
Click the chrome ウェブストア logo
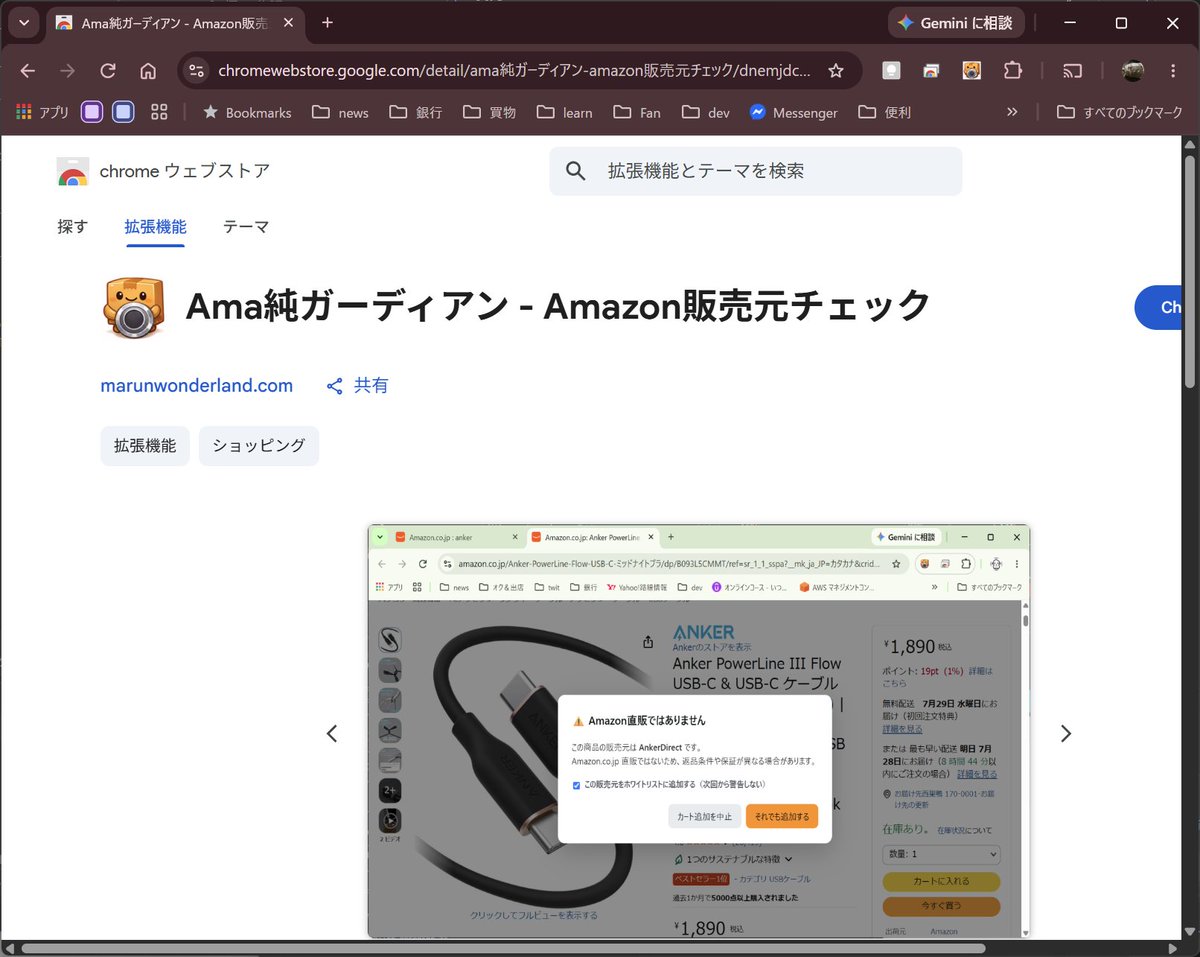(163, 171)
